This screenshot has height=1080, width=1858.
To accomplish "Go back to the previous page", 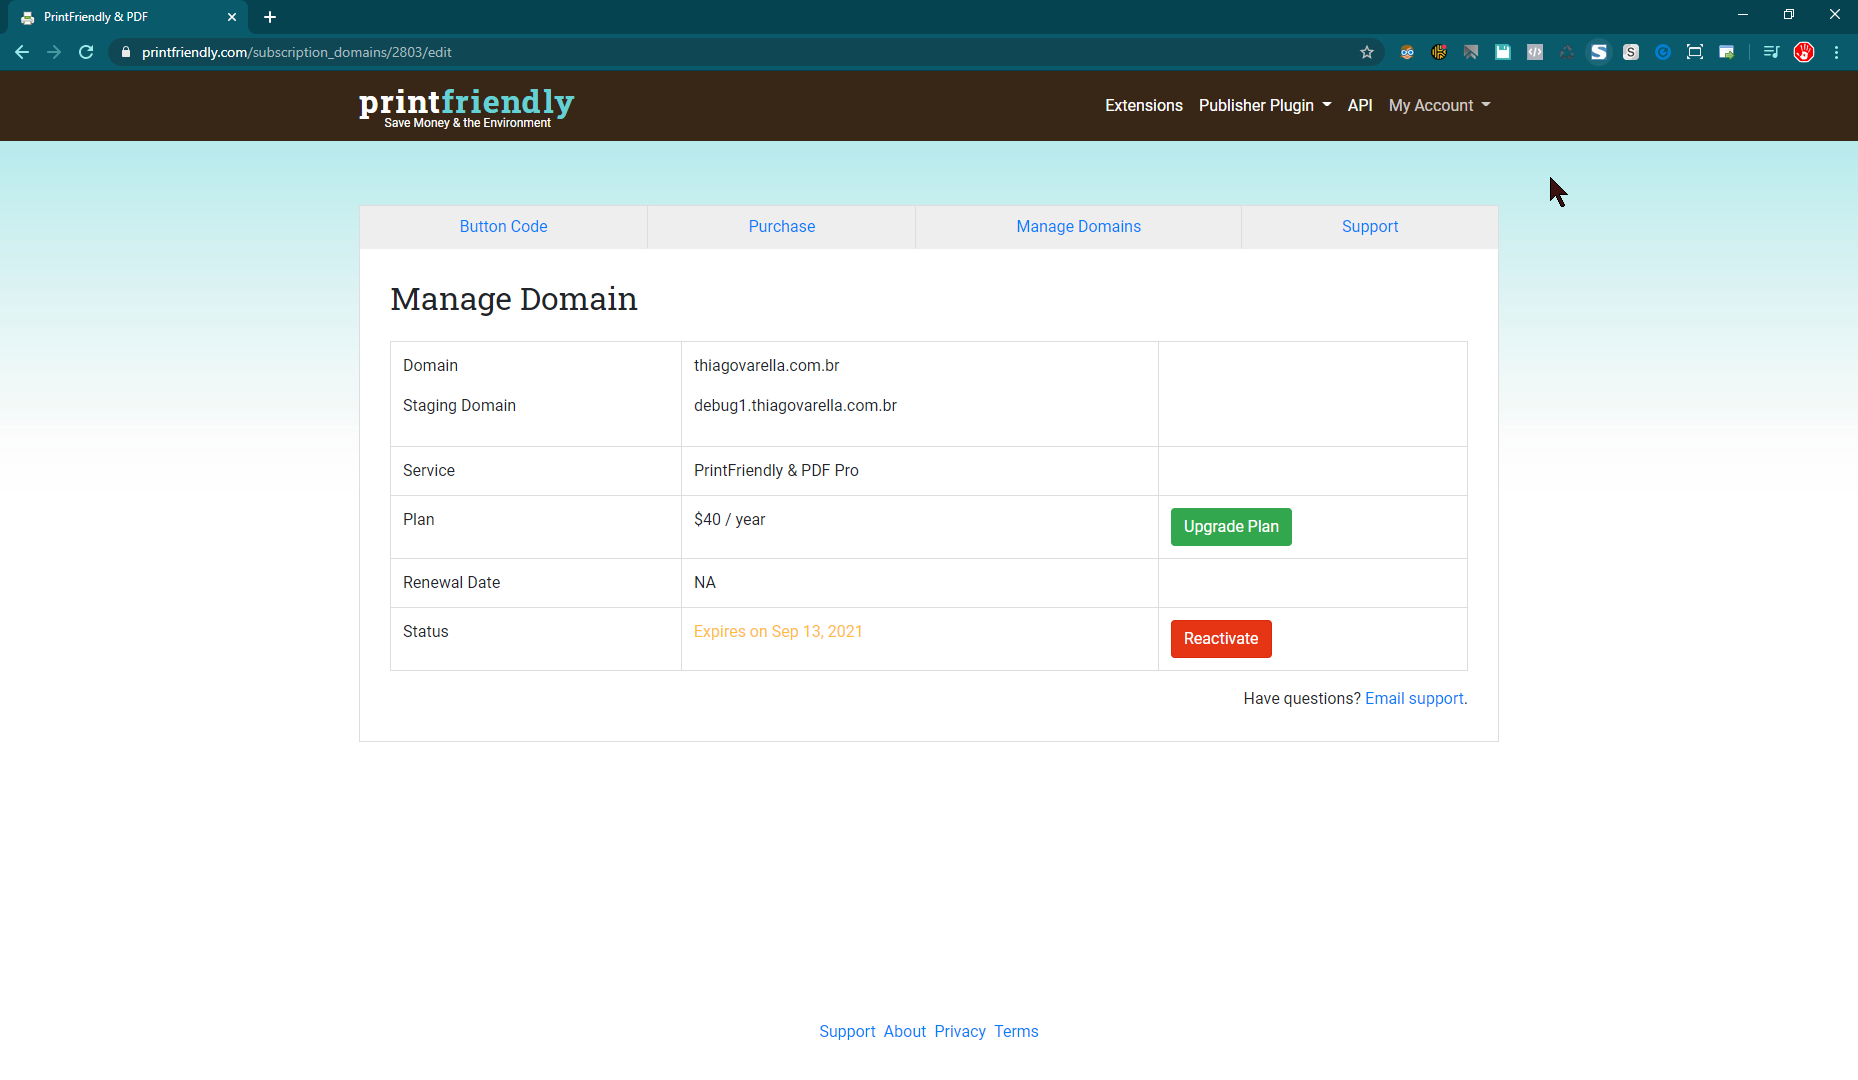I will tap(22, 52).
